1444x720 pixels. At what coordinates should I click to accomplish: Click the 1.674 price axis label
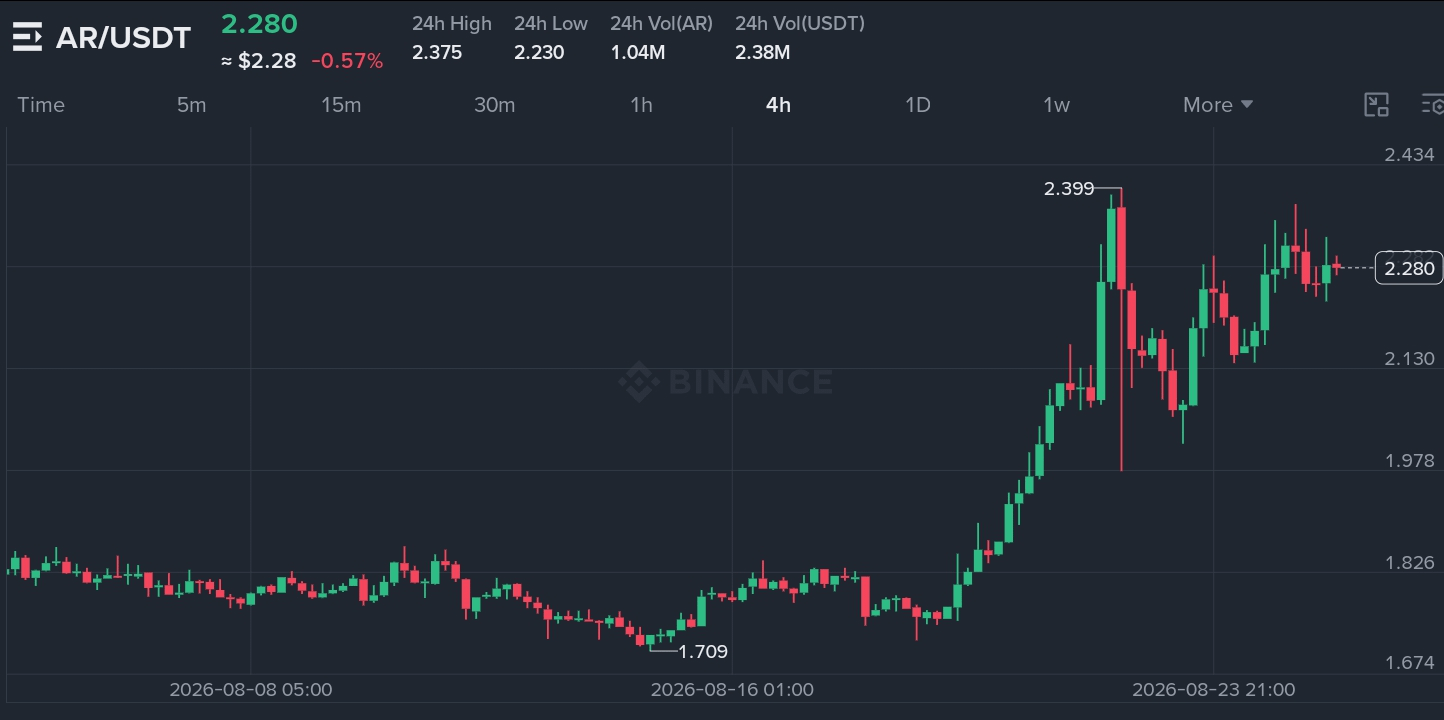1409,662
